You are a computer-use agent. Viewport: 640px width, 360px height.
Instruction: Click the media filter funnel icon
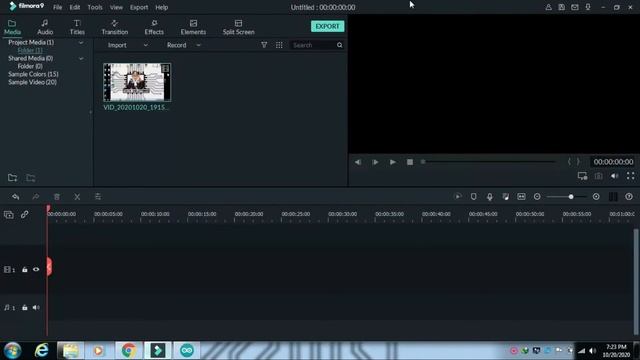click(264, 45)
